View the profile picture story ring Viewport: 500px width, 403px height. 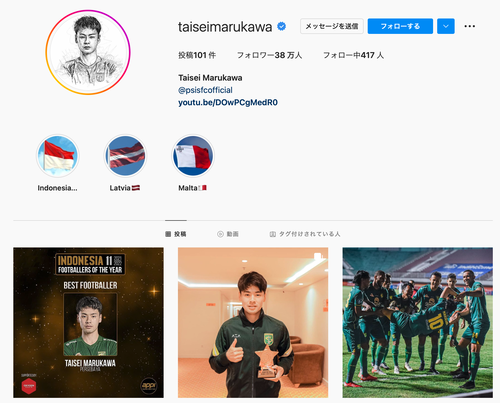coord(88,52)
